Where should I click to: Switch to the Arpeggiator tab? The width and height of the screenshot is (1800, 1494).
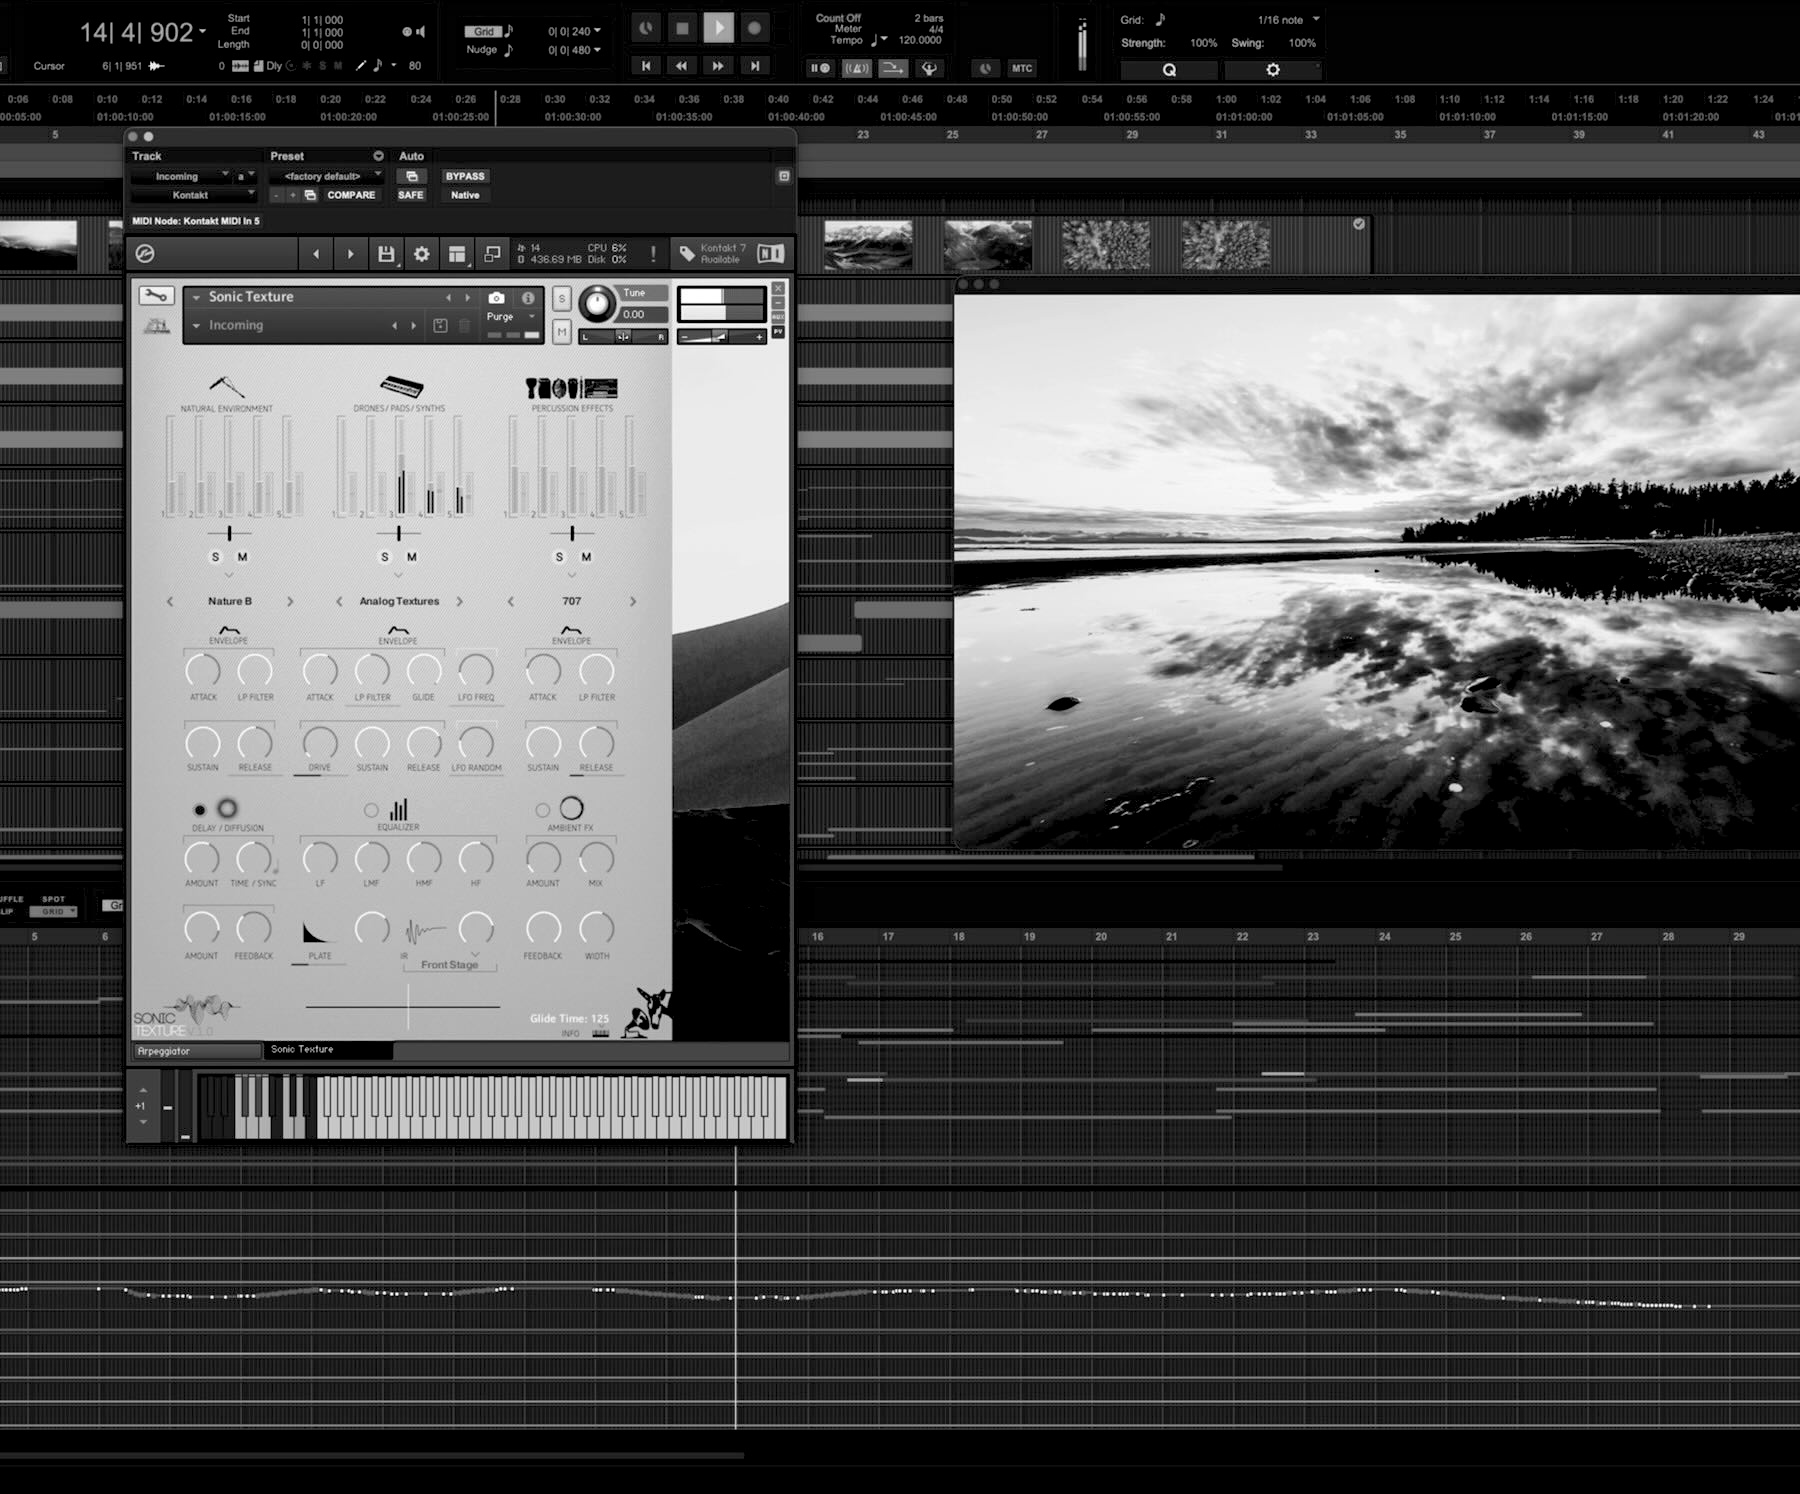click(196, 1051)
